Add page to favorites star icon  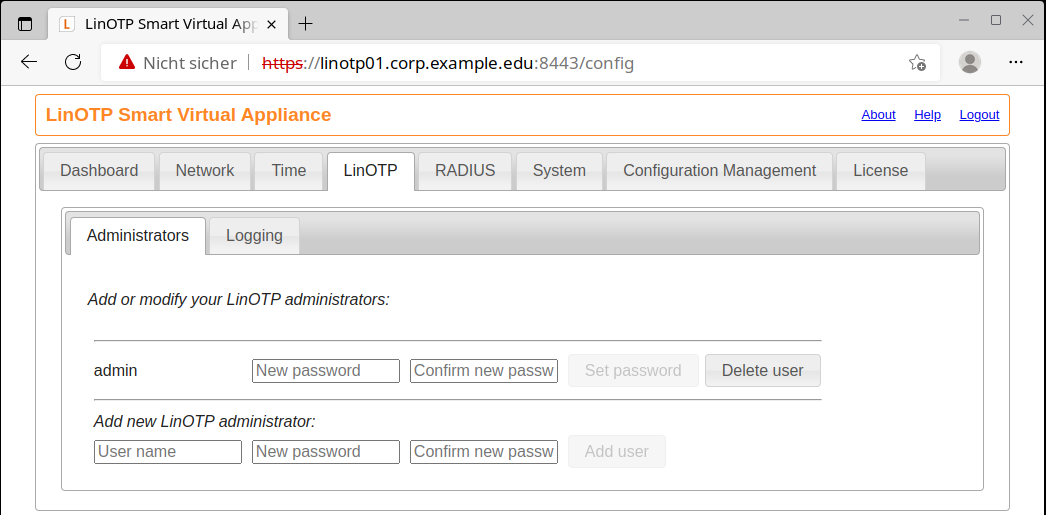pos(917,63)
